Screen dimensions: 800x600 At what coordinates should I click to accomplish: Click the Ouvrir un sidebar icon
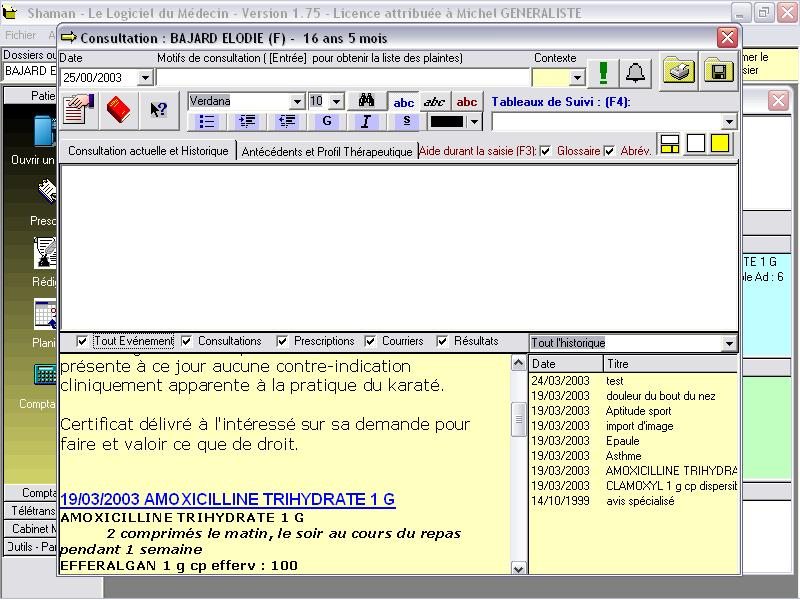45,131
